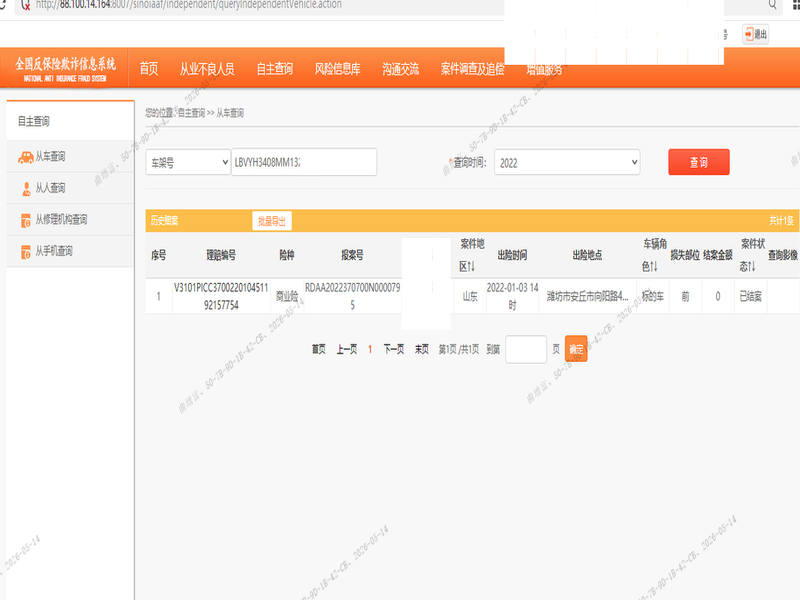
Task: Click the 出险地点 column header
Action: (x=587, y=255)
